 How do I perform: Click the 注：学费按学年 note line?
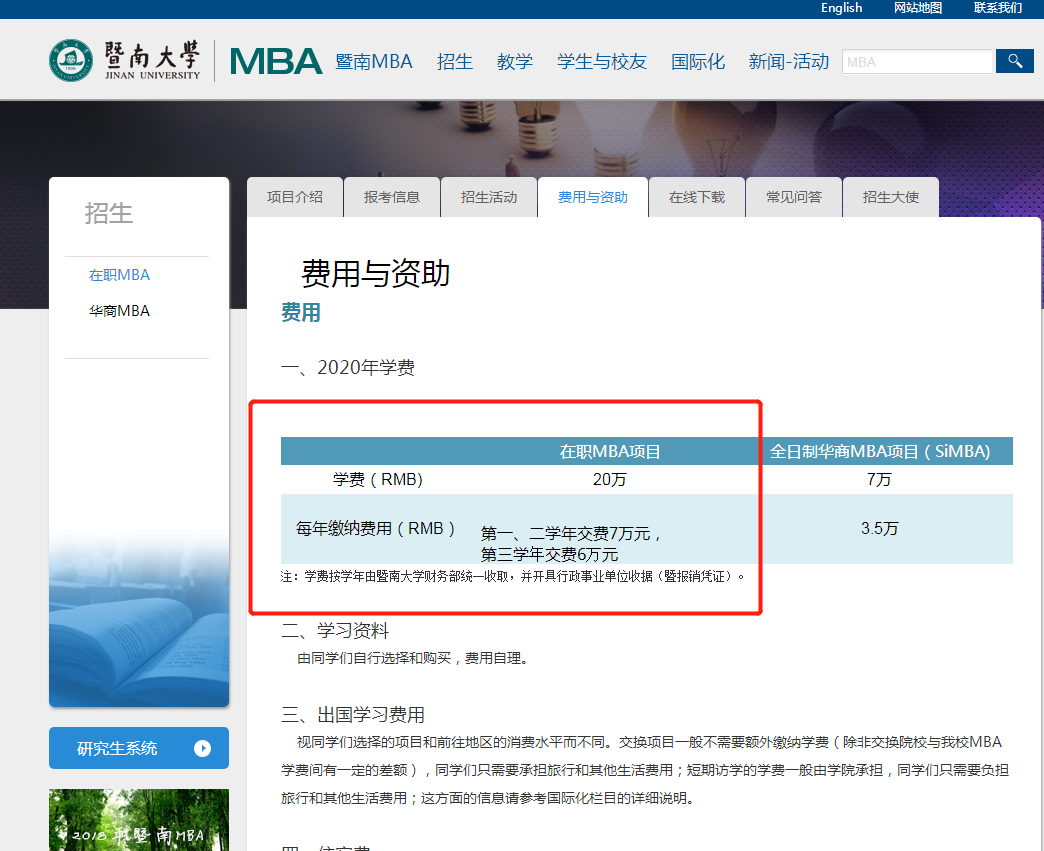point(513,577)
